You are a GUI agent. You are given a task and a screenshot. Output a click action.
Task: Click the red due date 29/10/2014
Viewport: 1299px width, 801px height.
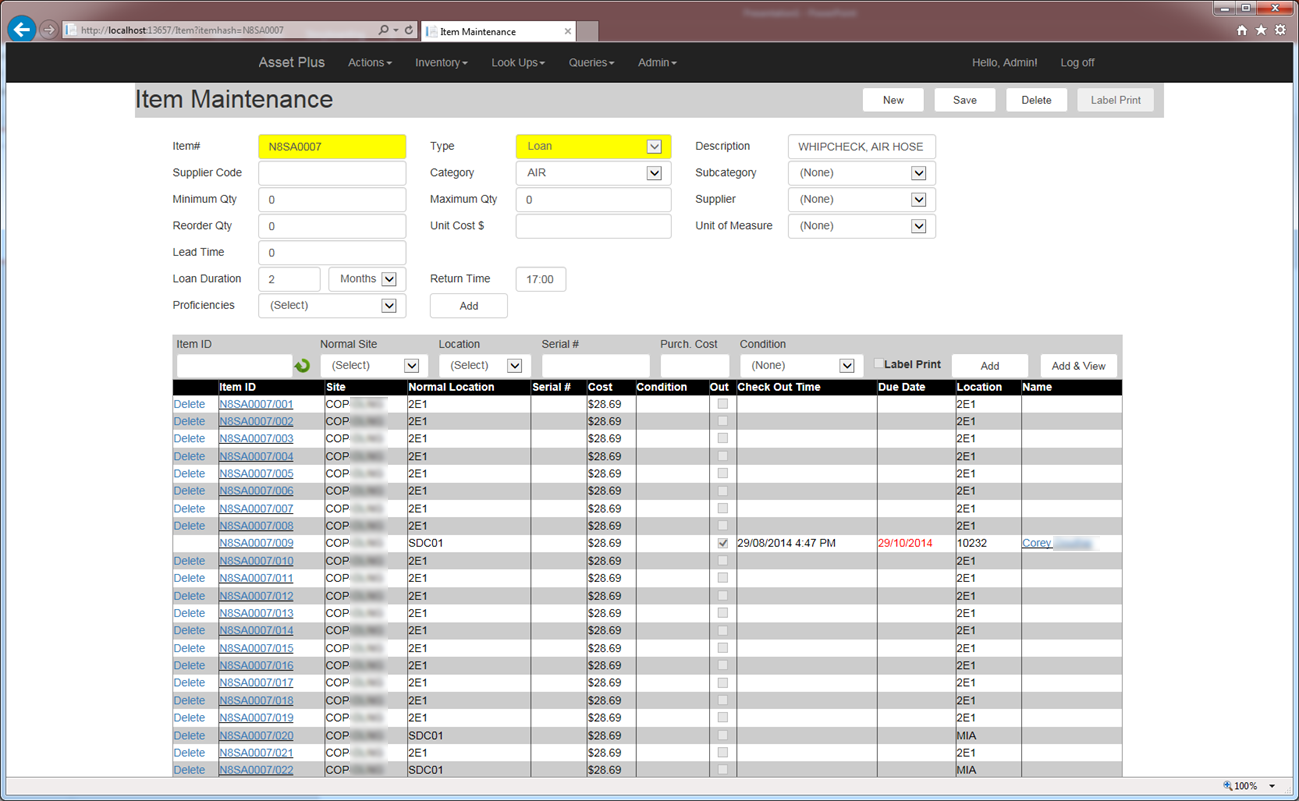pos(905,543)
